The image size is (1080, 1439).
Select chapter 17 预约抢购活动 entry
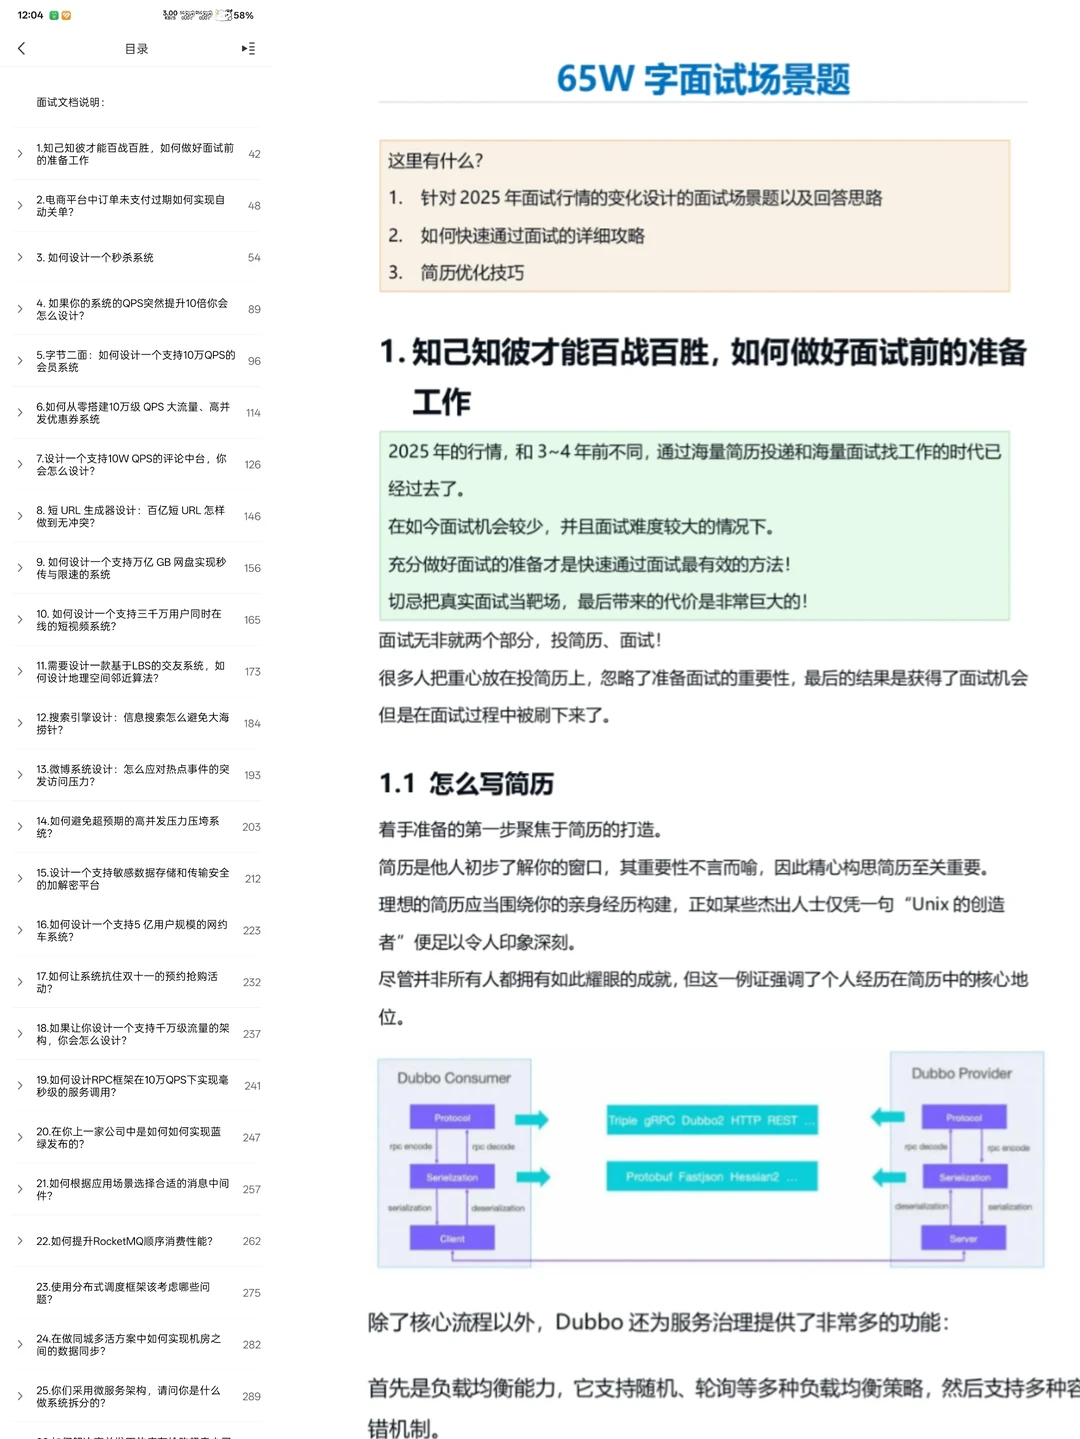[130, 982]
